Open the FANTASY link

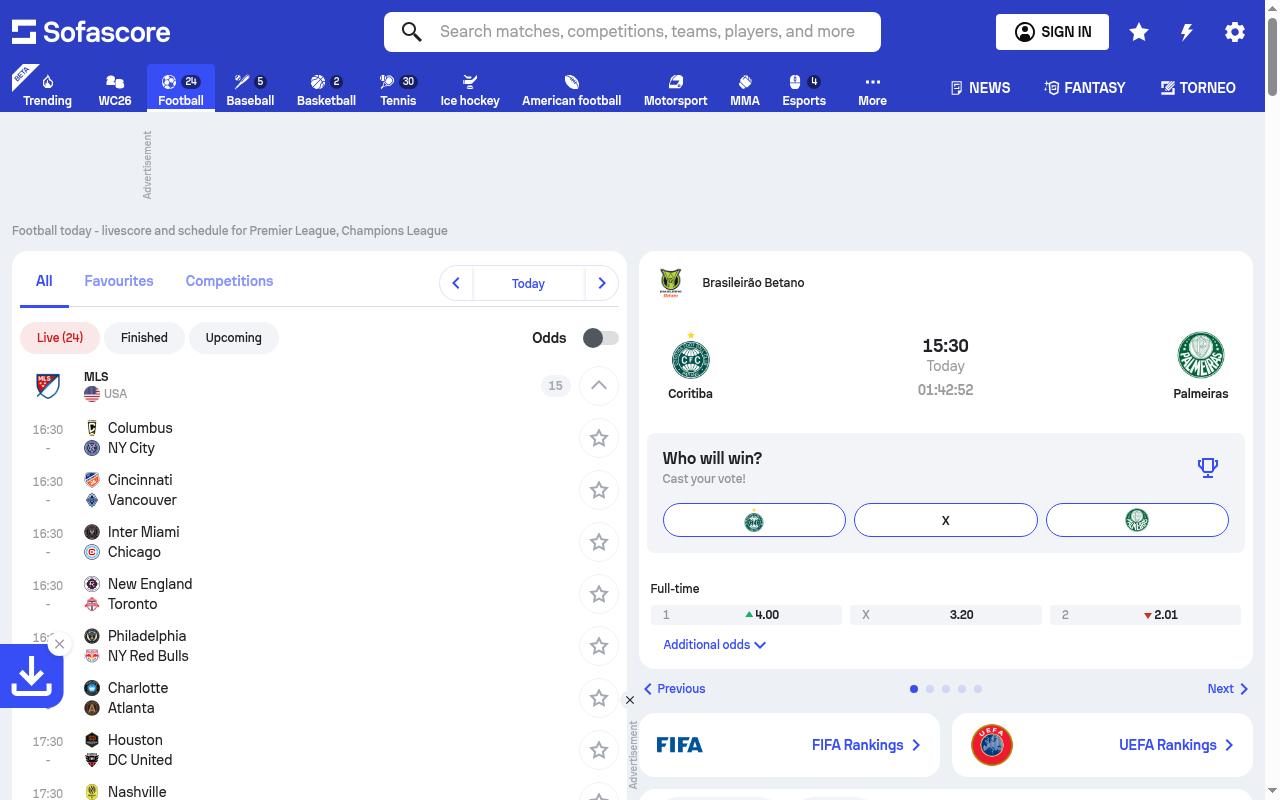(1085, 88)
